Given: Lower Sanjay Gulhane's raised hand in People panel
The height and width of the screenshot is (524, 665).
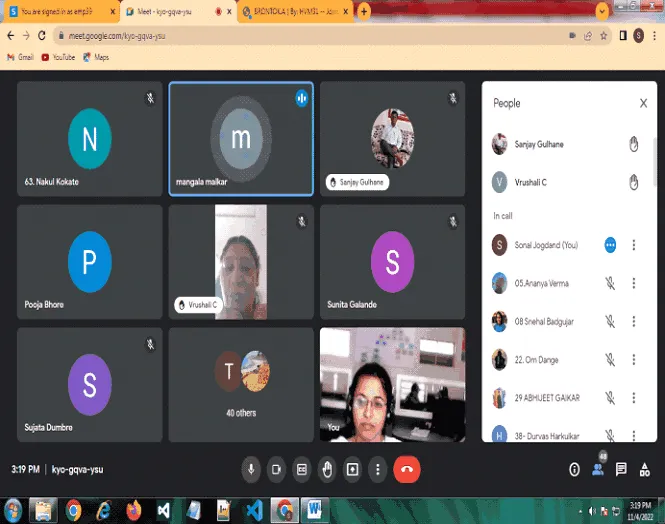Looking at the screenshot, I should (633, 144).
